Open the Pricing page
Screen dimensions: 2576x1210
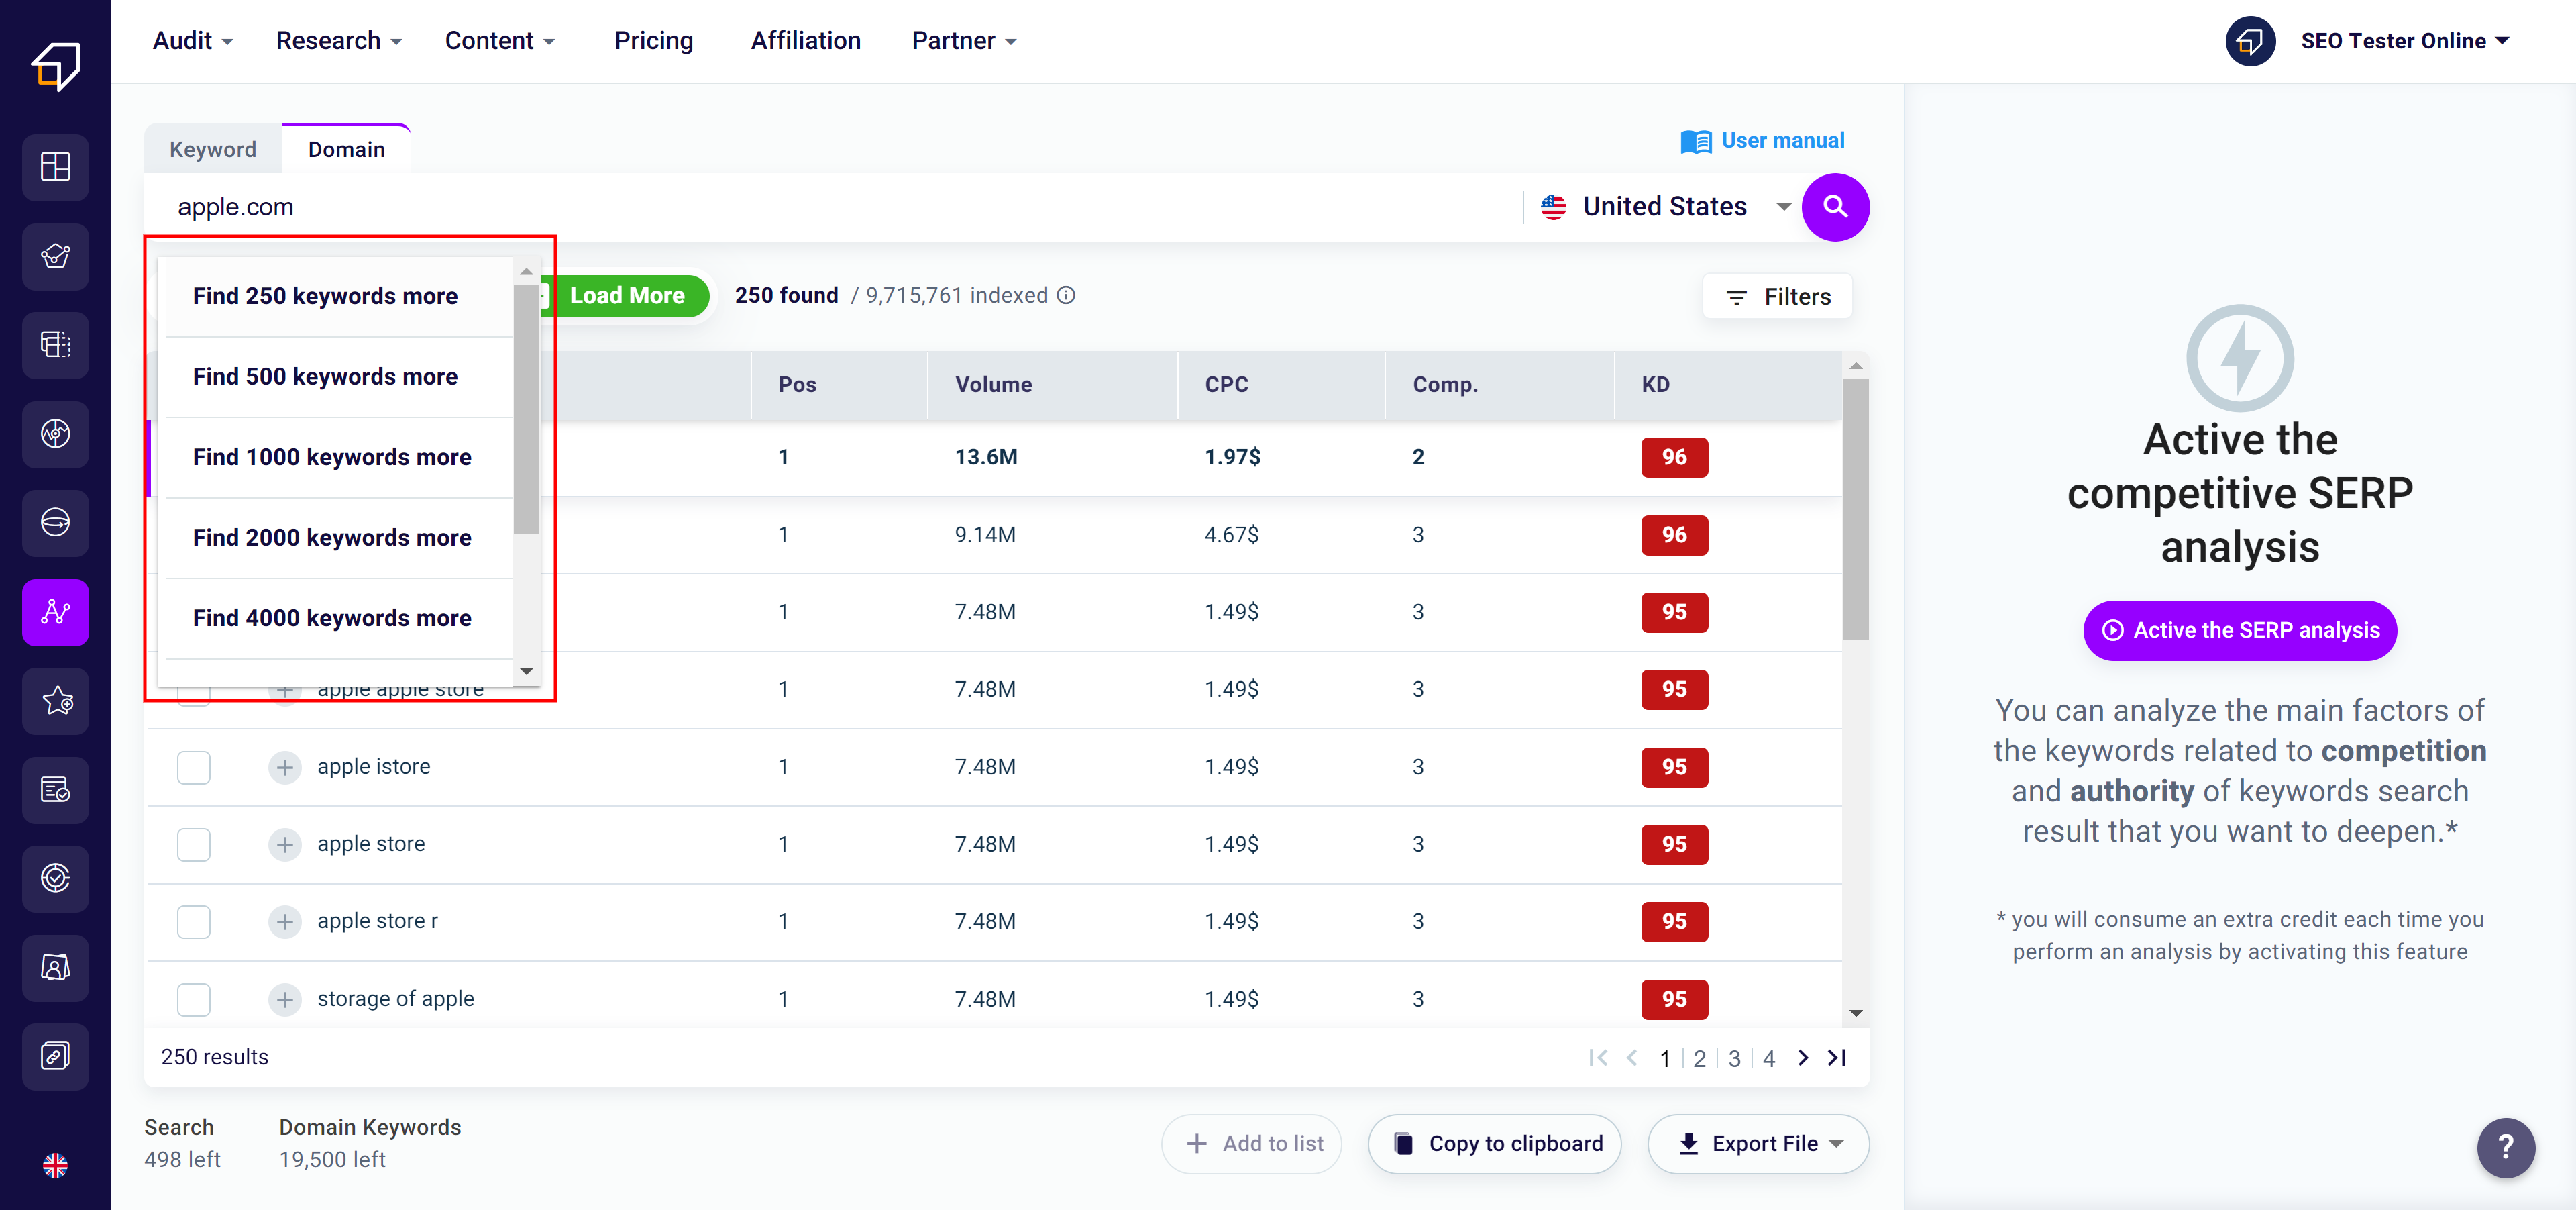[x=654, y=41]
